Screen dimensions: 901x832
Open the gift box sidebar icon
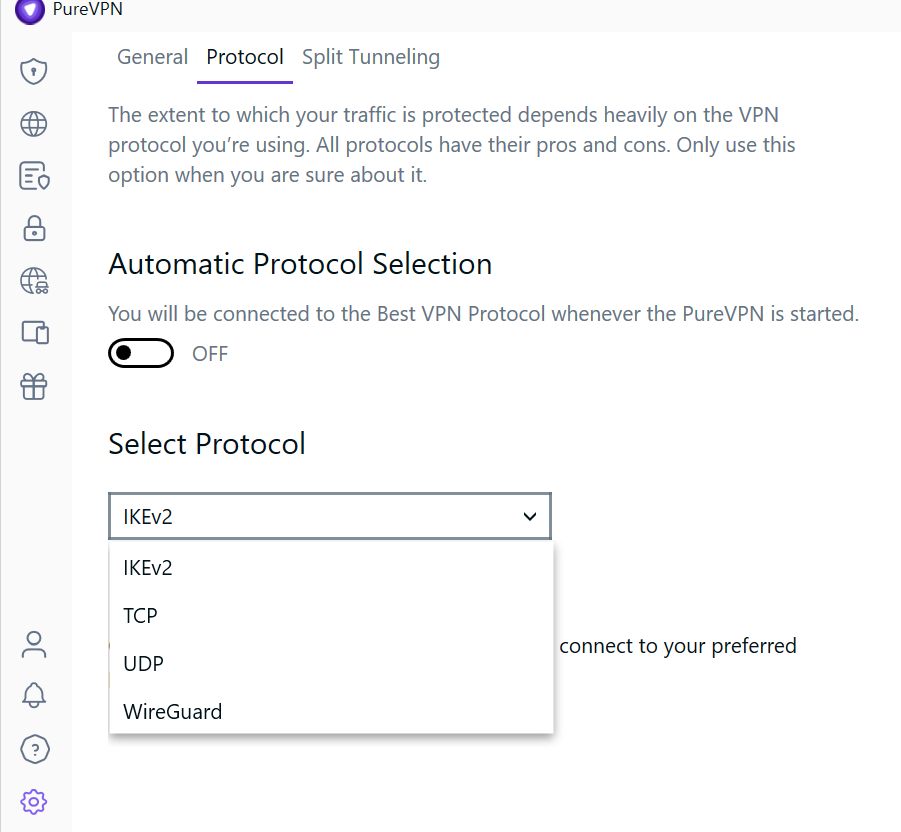(35, 385)
